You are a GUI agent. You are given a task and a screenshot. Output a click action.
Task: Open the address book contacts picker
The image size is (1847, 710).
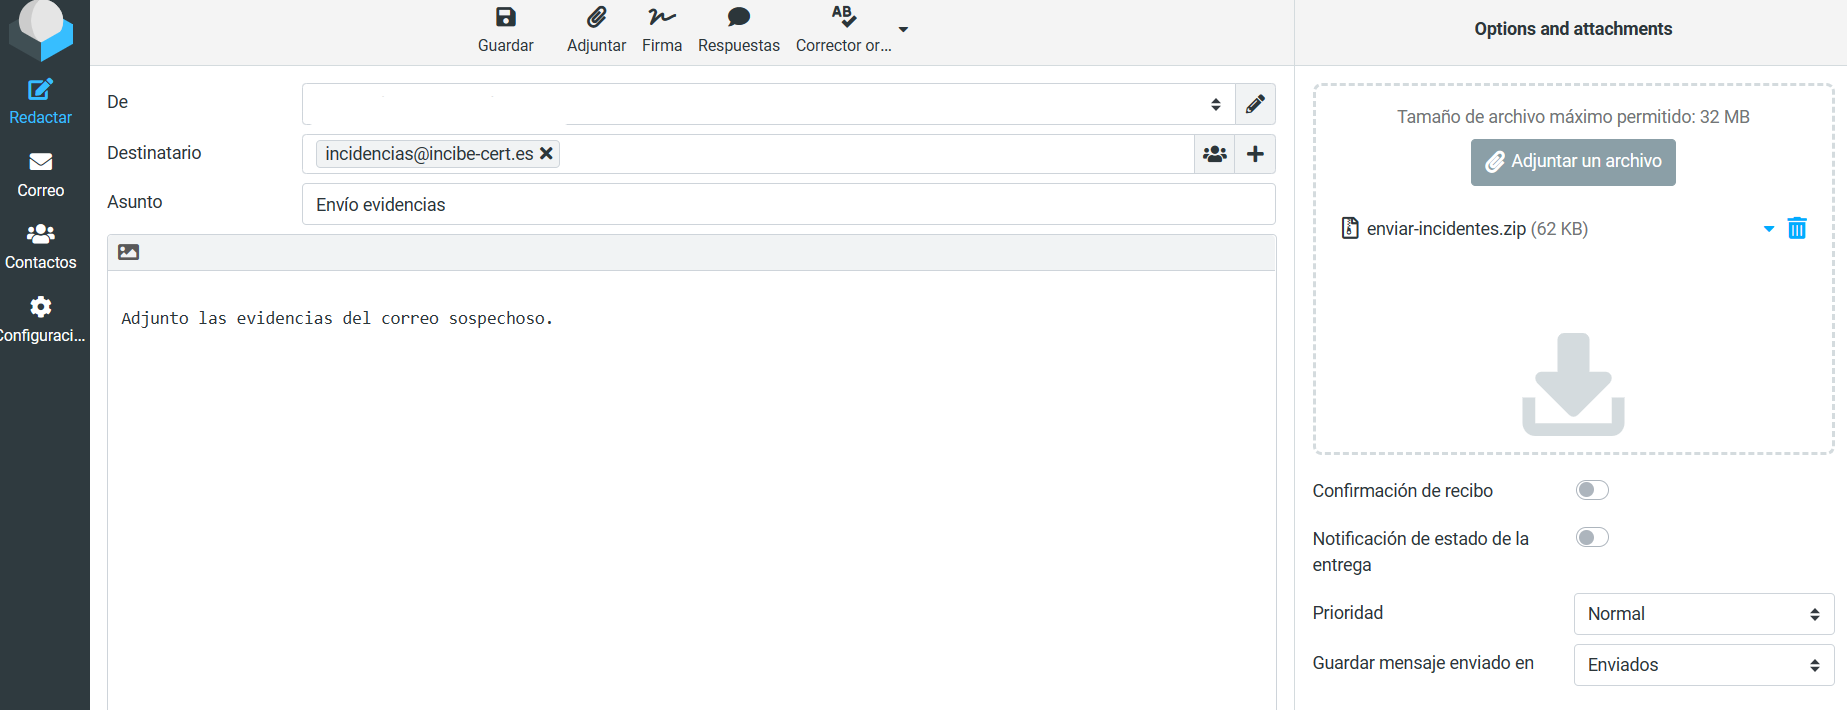pos(1215,154)
